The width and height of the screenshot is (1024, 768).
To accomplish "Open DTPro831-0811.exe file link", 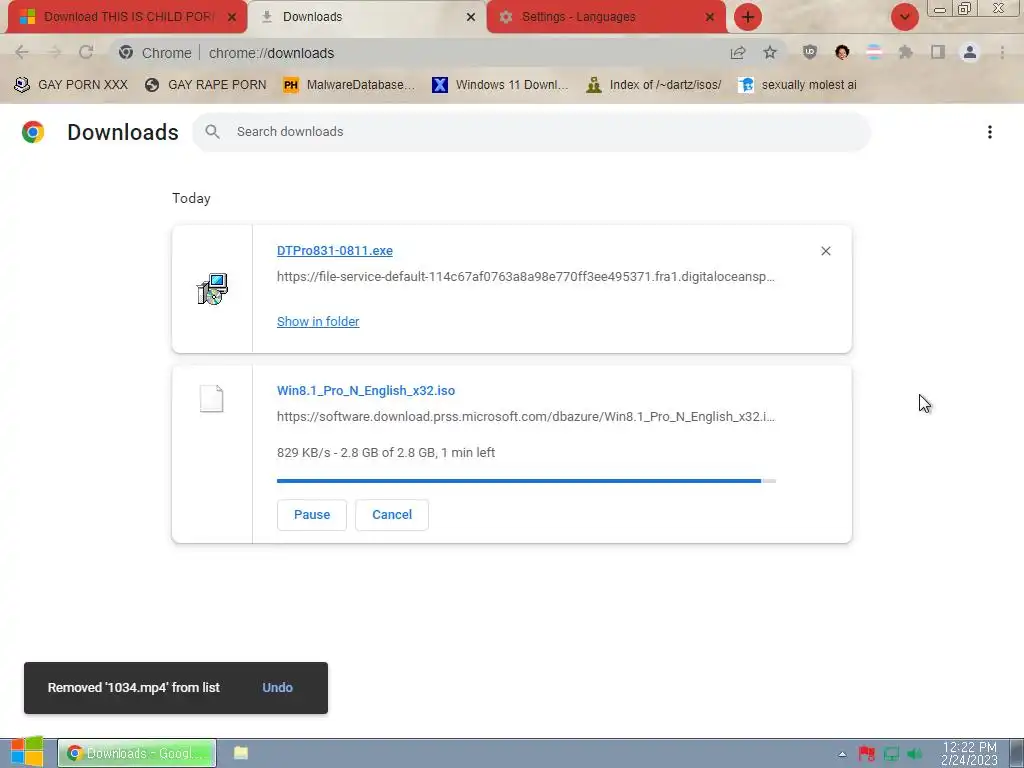I will point(334,251).
